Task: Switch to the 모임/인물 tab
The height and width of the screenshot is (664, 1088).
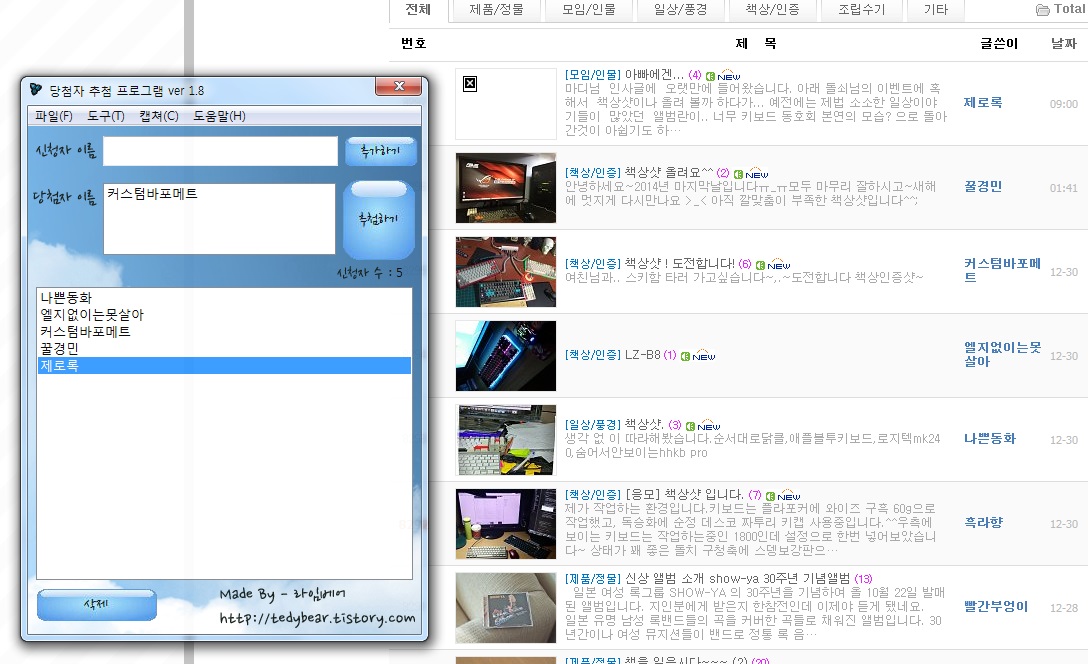Action: tap(588, 10)
